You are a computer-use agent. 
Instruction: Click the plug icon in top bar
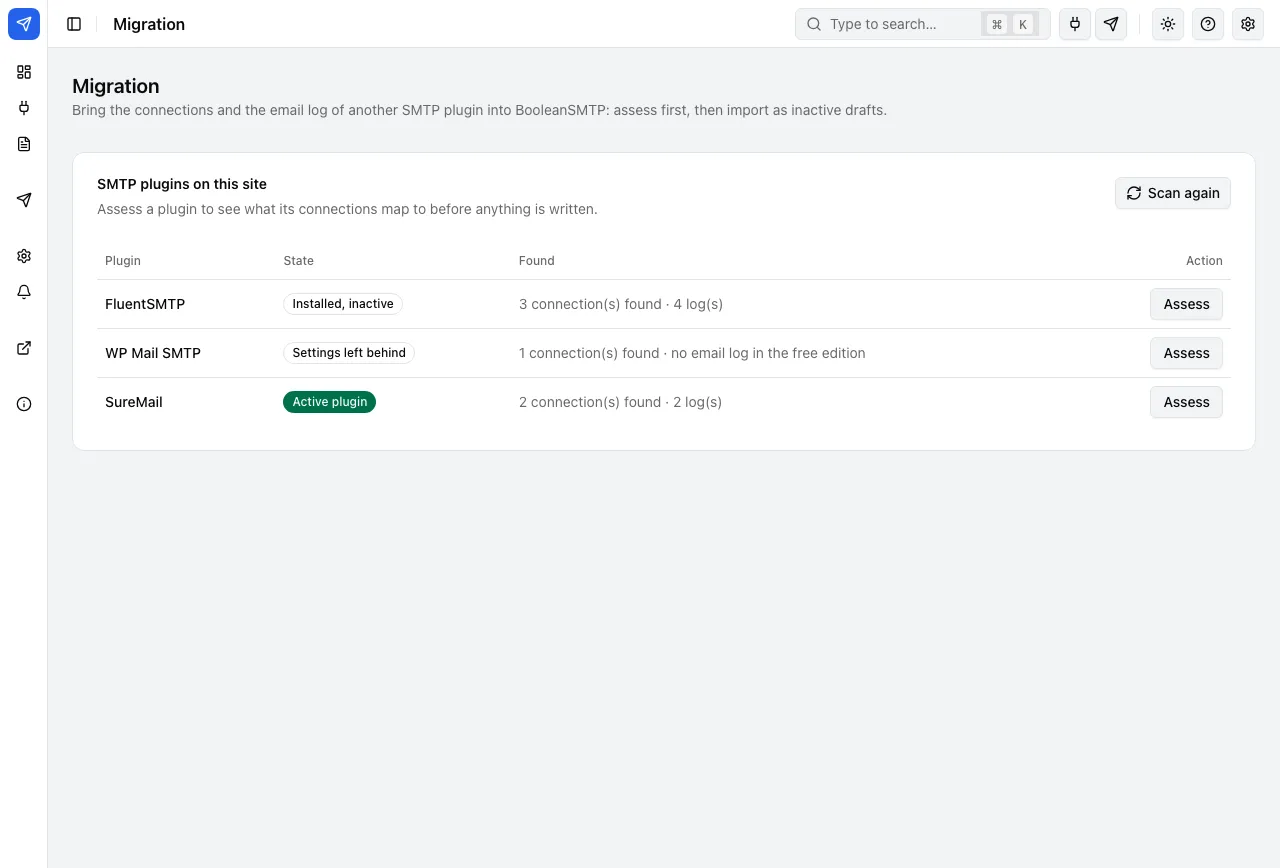[x=1075, y=24]
